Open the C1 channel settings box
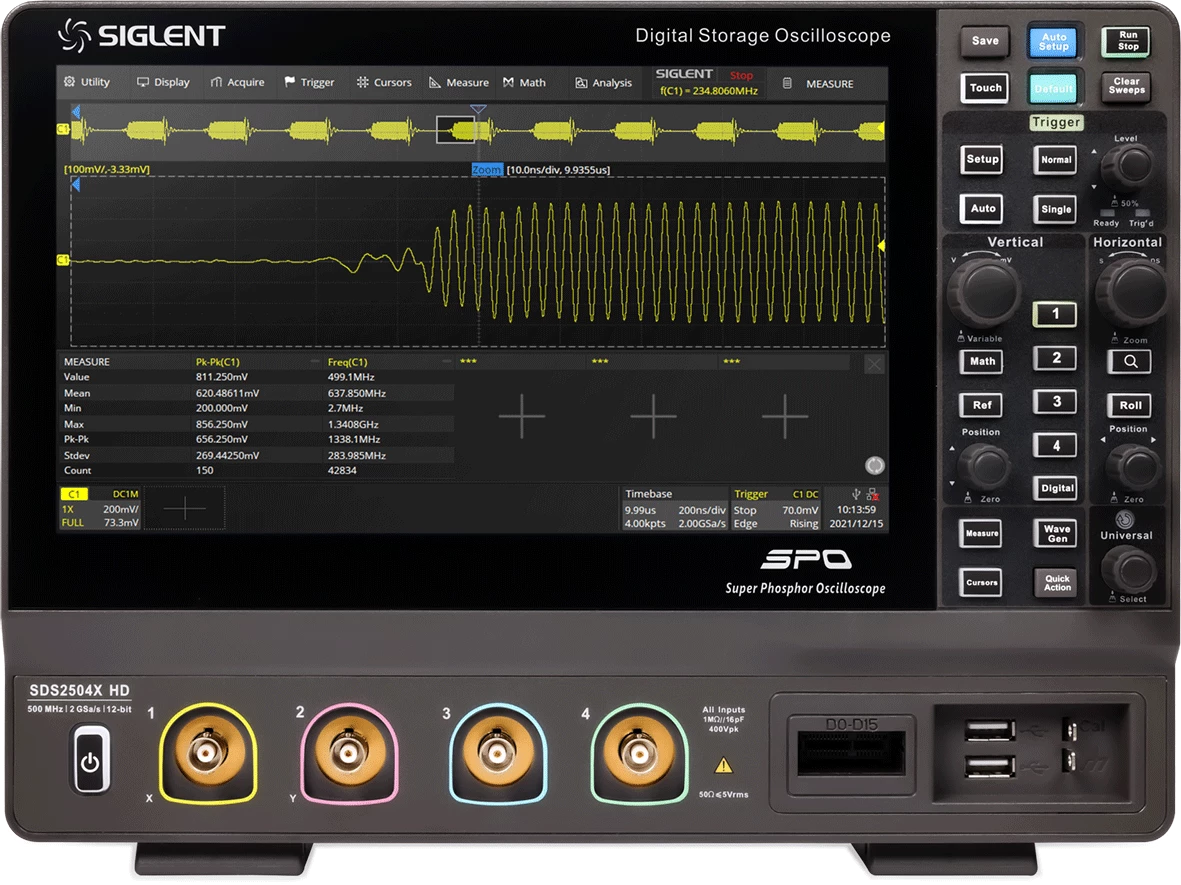Image resolution: width=1181 pixels, height=885 pixels. [x=100, y=508]
